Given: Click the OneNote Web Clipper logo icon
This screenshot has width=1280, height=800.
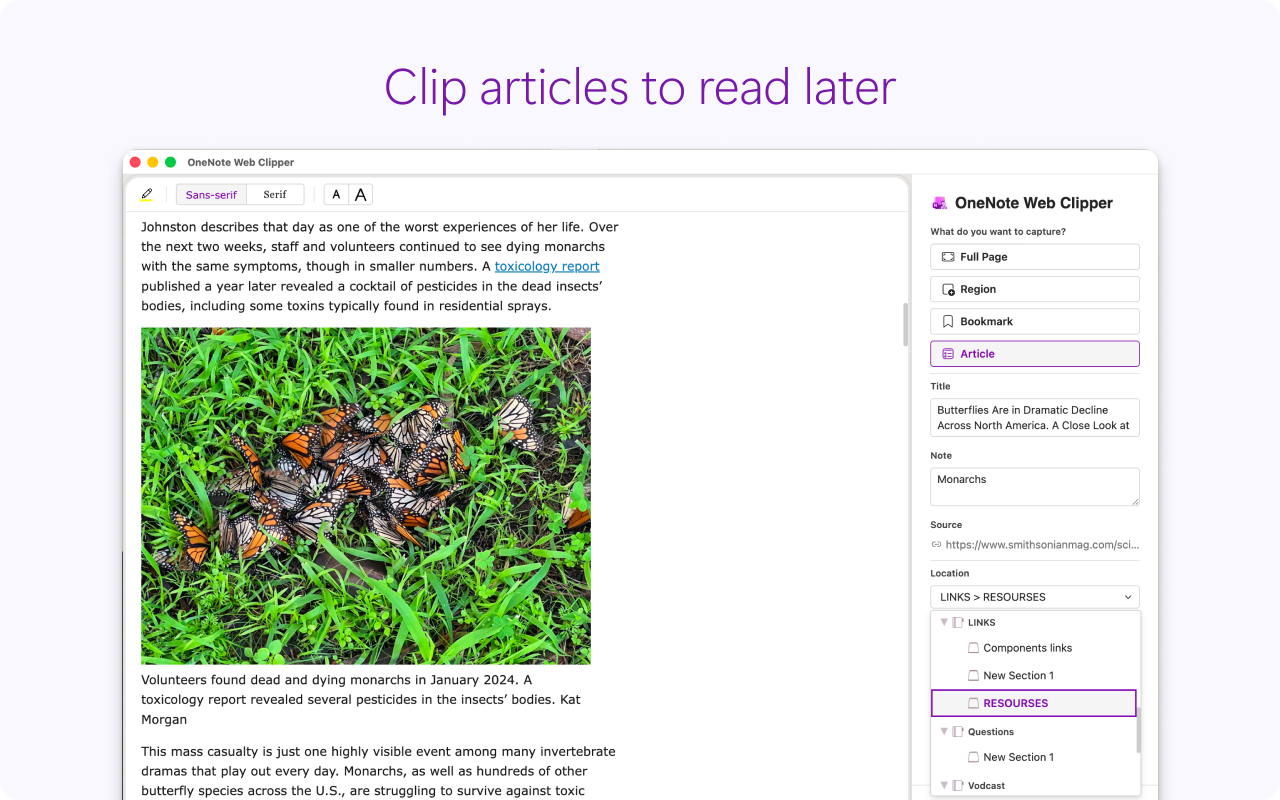Looking at the screenshot, I should click(939, 203).
